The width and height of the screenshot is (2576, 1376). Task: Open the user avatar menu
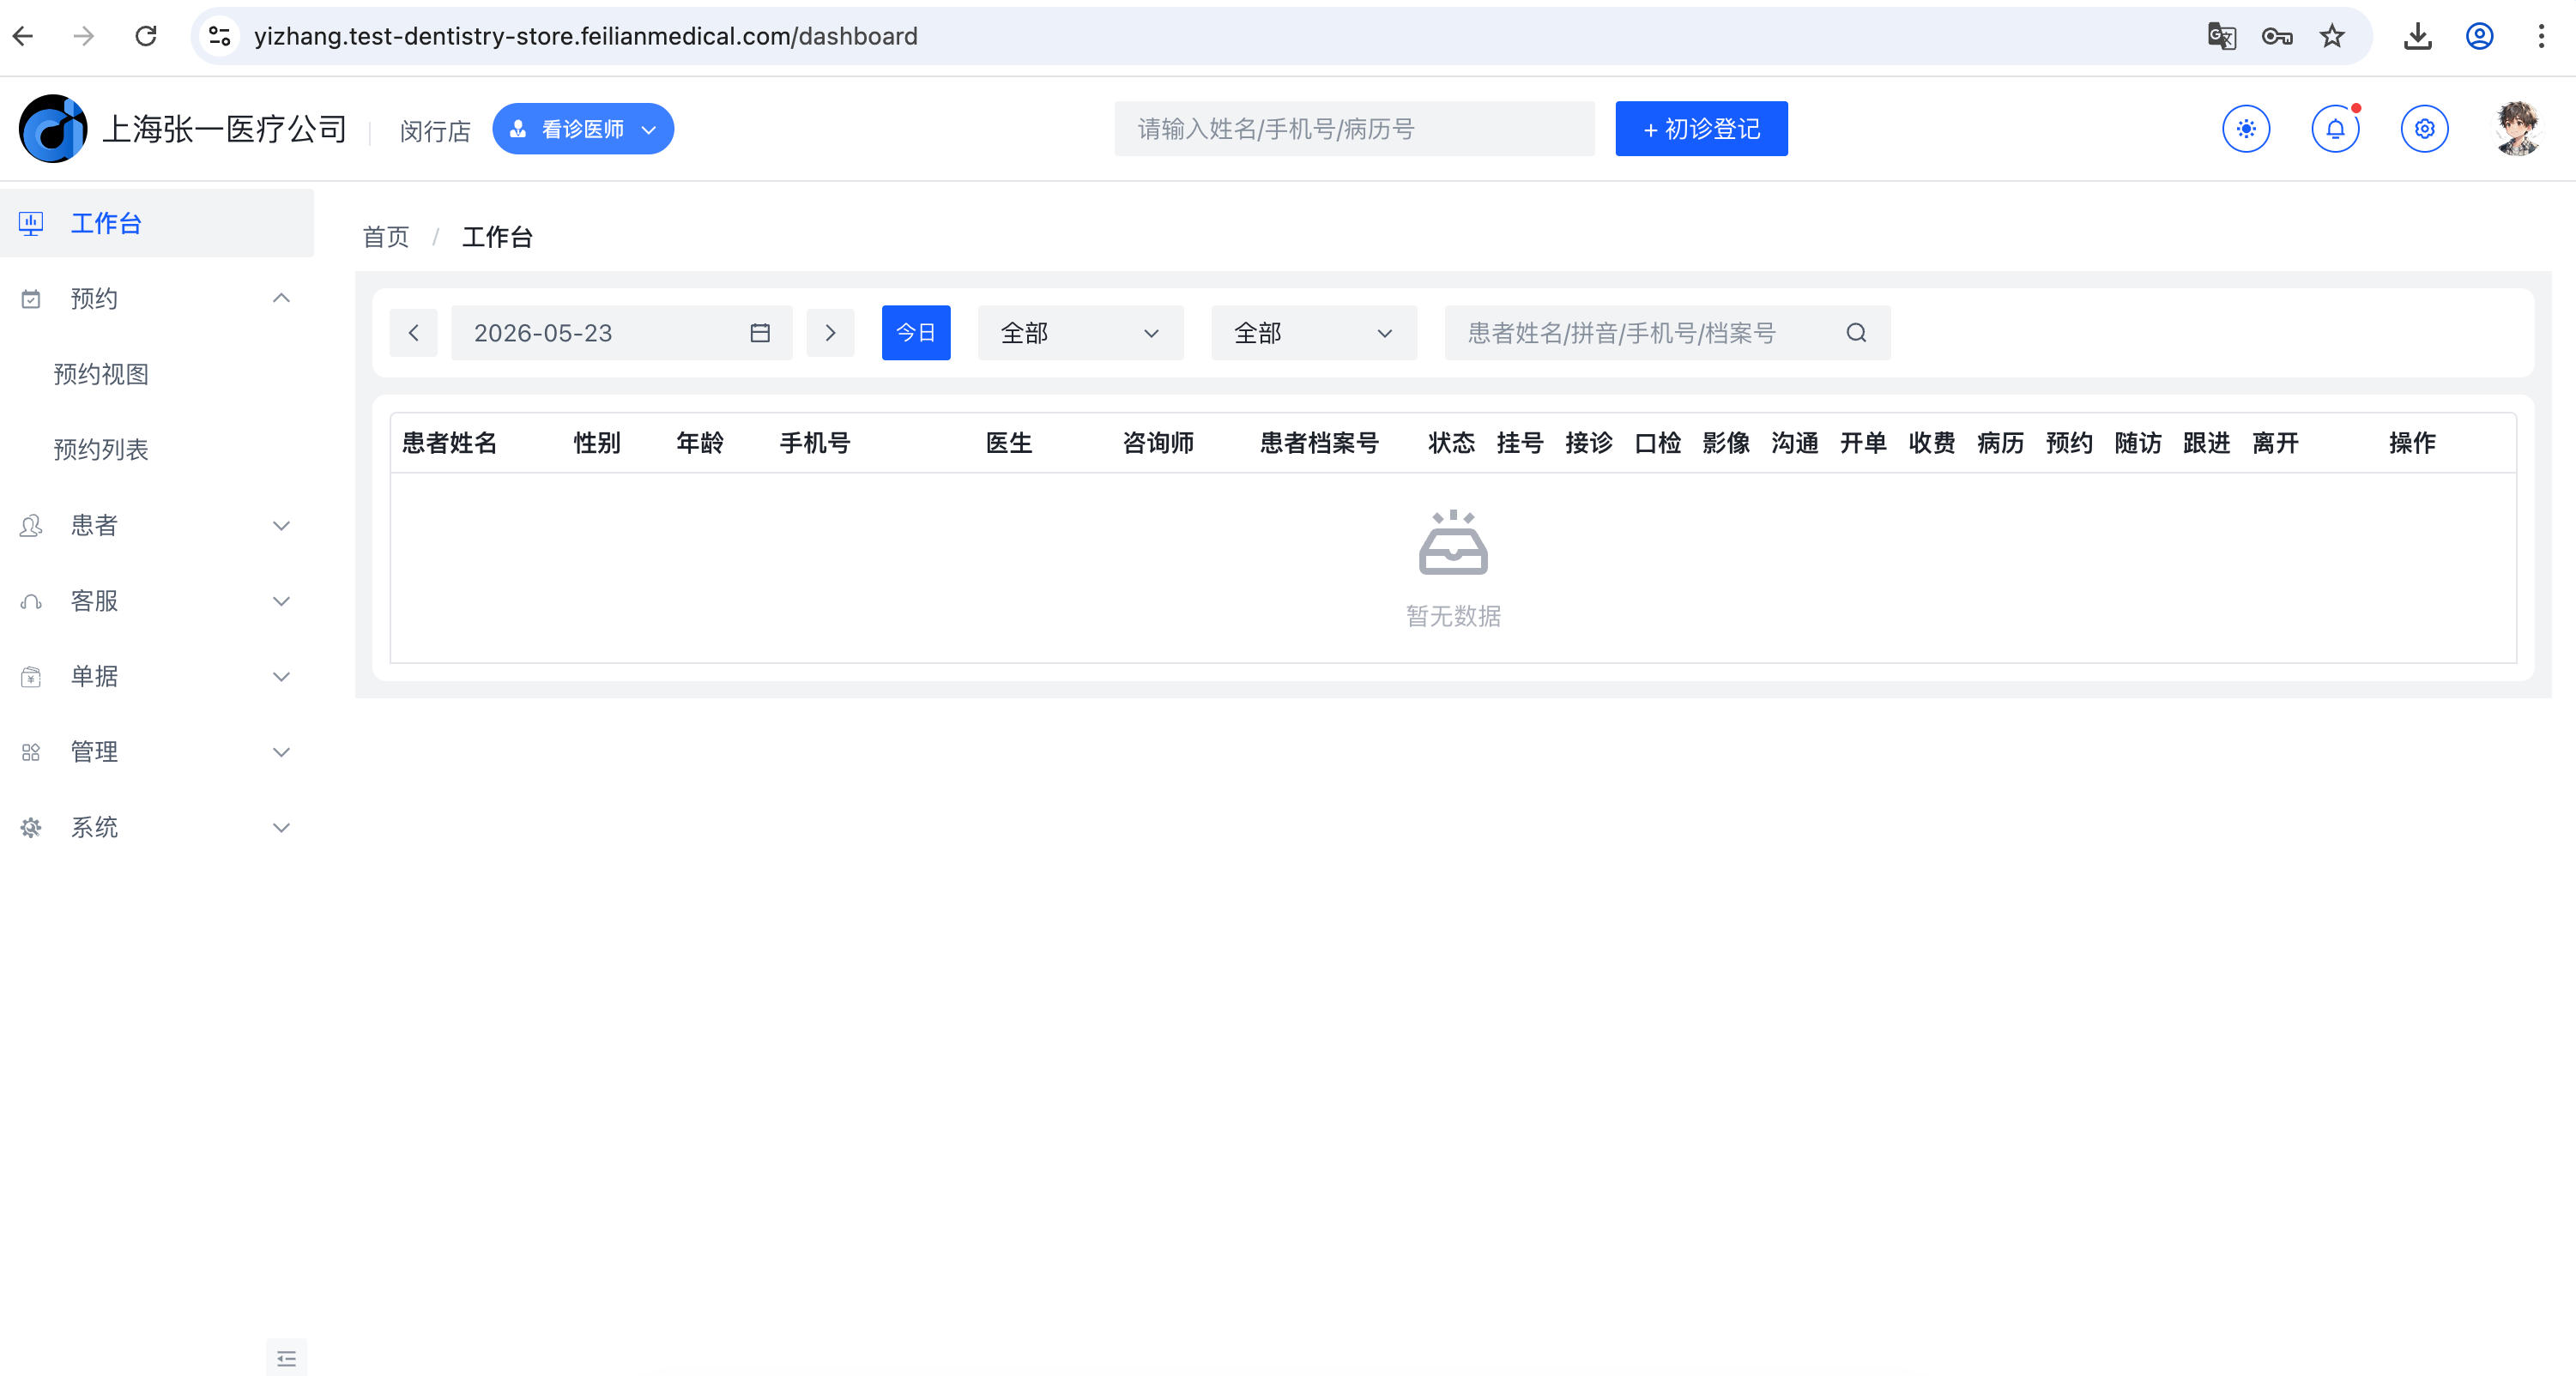click(2517, 129)
